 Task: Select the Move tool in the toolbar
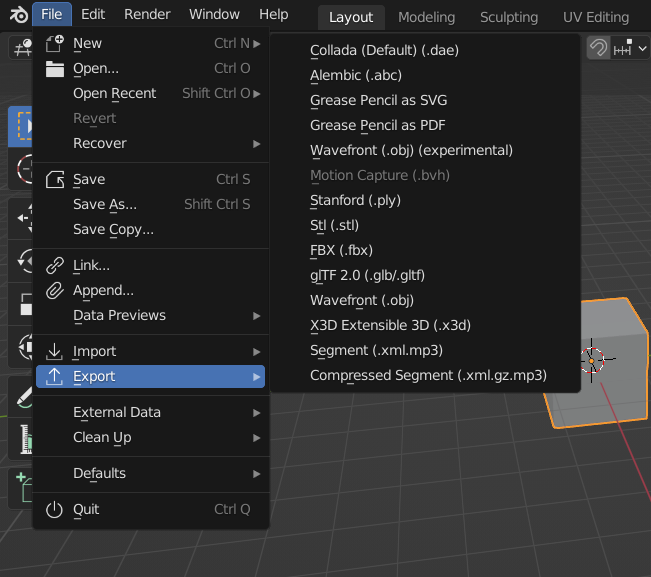(x=21, y=218)
